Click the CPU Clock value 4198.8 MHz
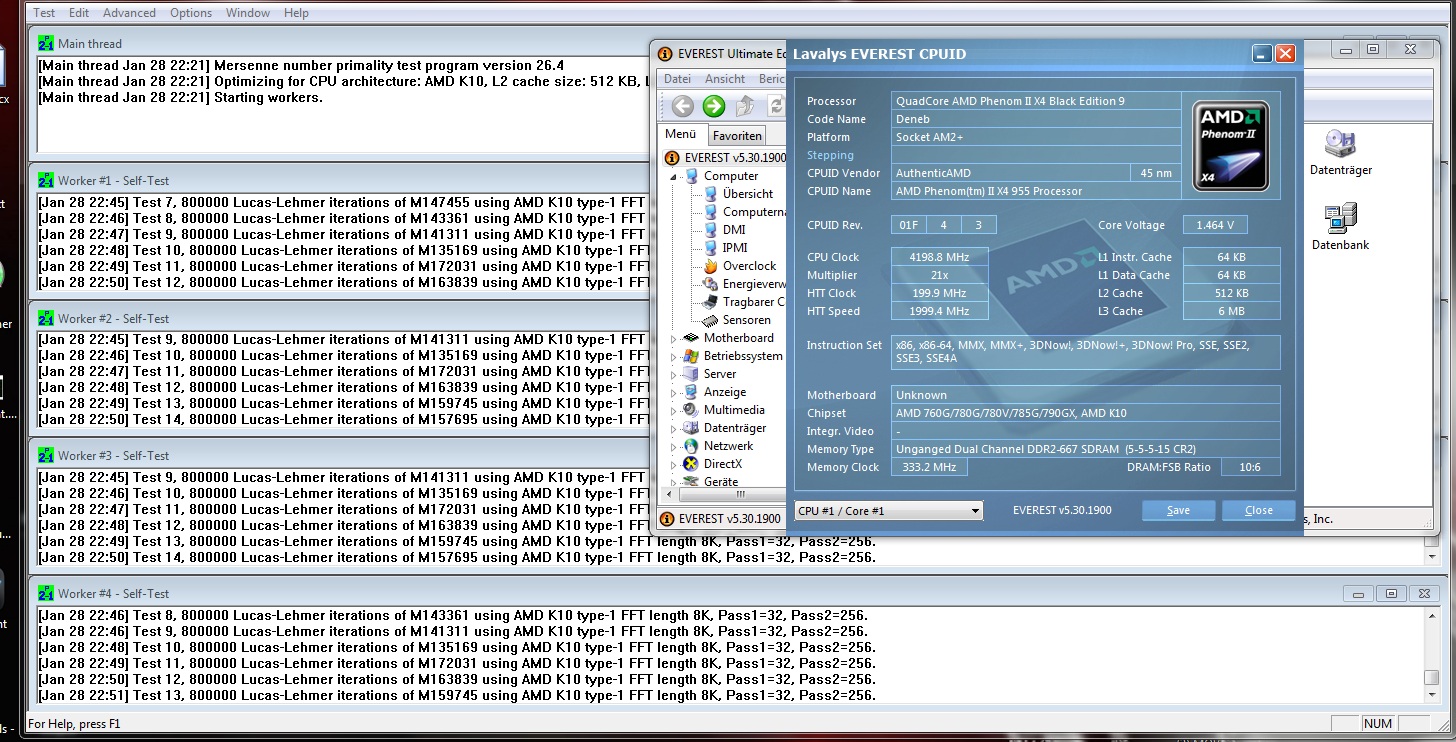This screenshot has height=742, width=1456. [939, 257]
